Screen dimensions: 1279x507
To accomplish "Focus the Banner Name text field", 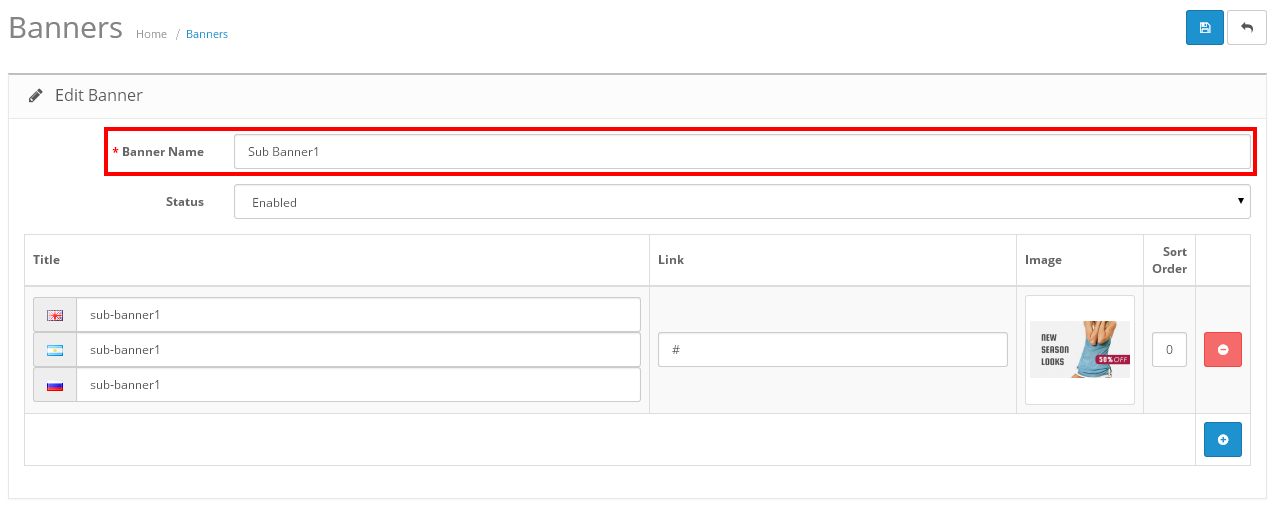I will (x=741, y=152).
